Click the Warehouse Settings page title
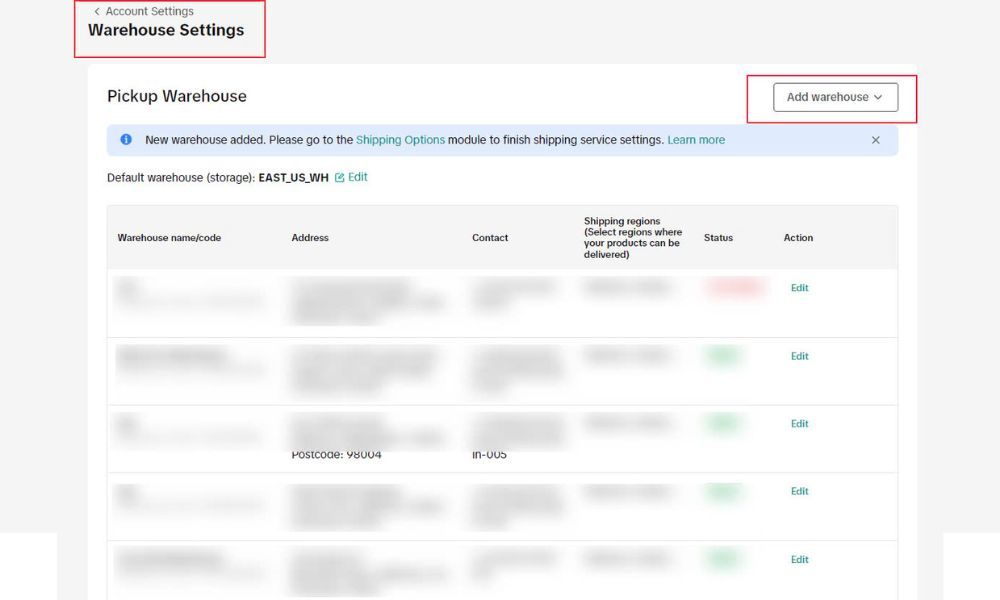 click(x=166, y=30)
